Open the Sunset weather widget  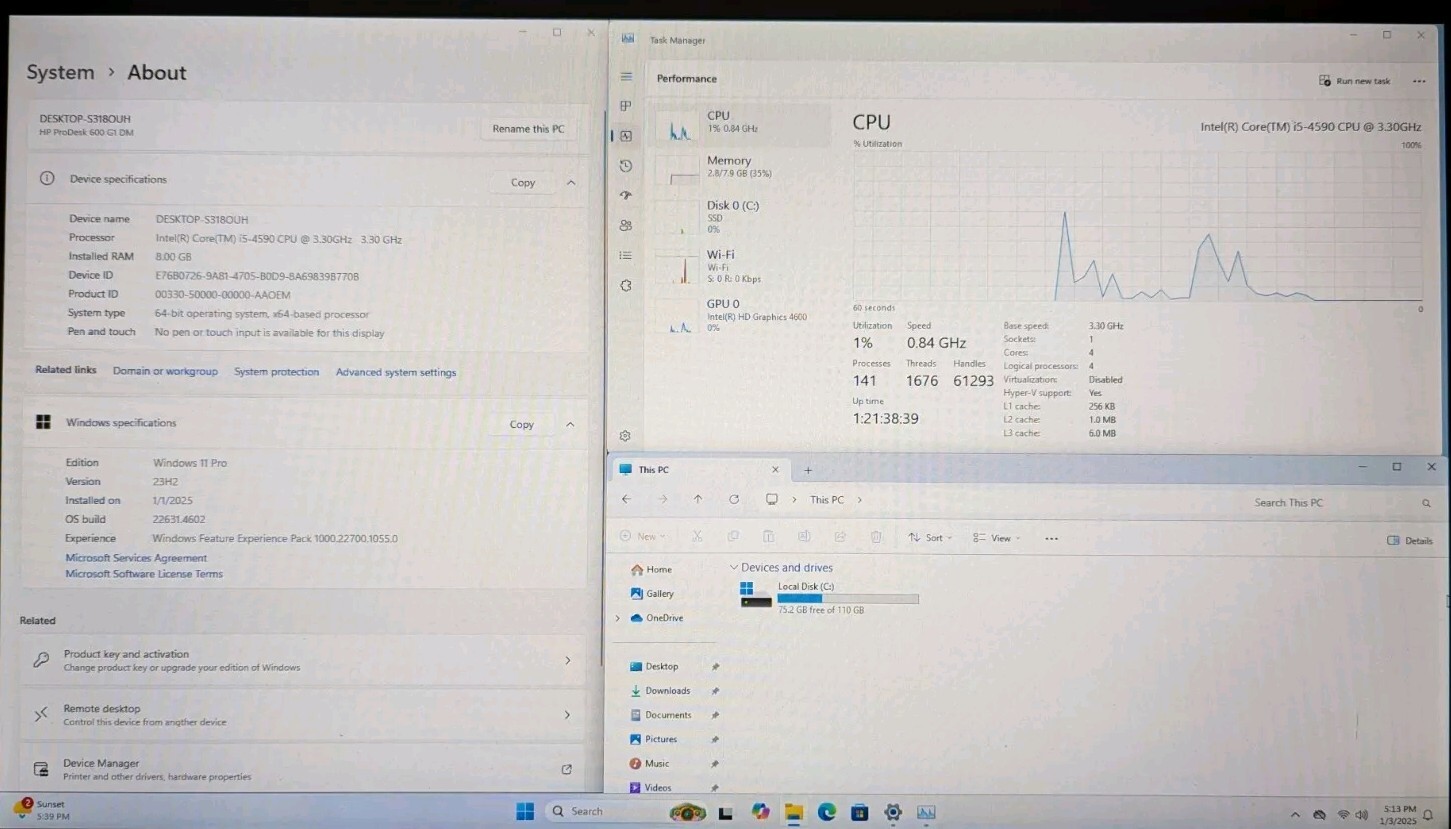pyautogui.click(x=42, y=810)
